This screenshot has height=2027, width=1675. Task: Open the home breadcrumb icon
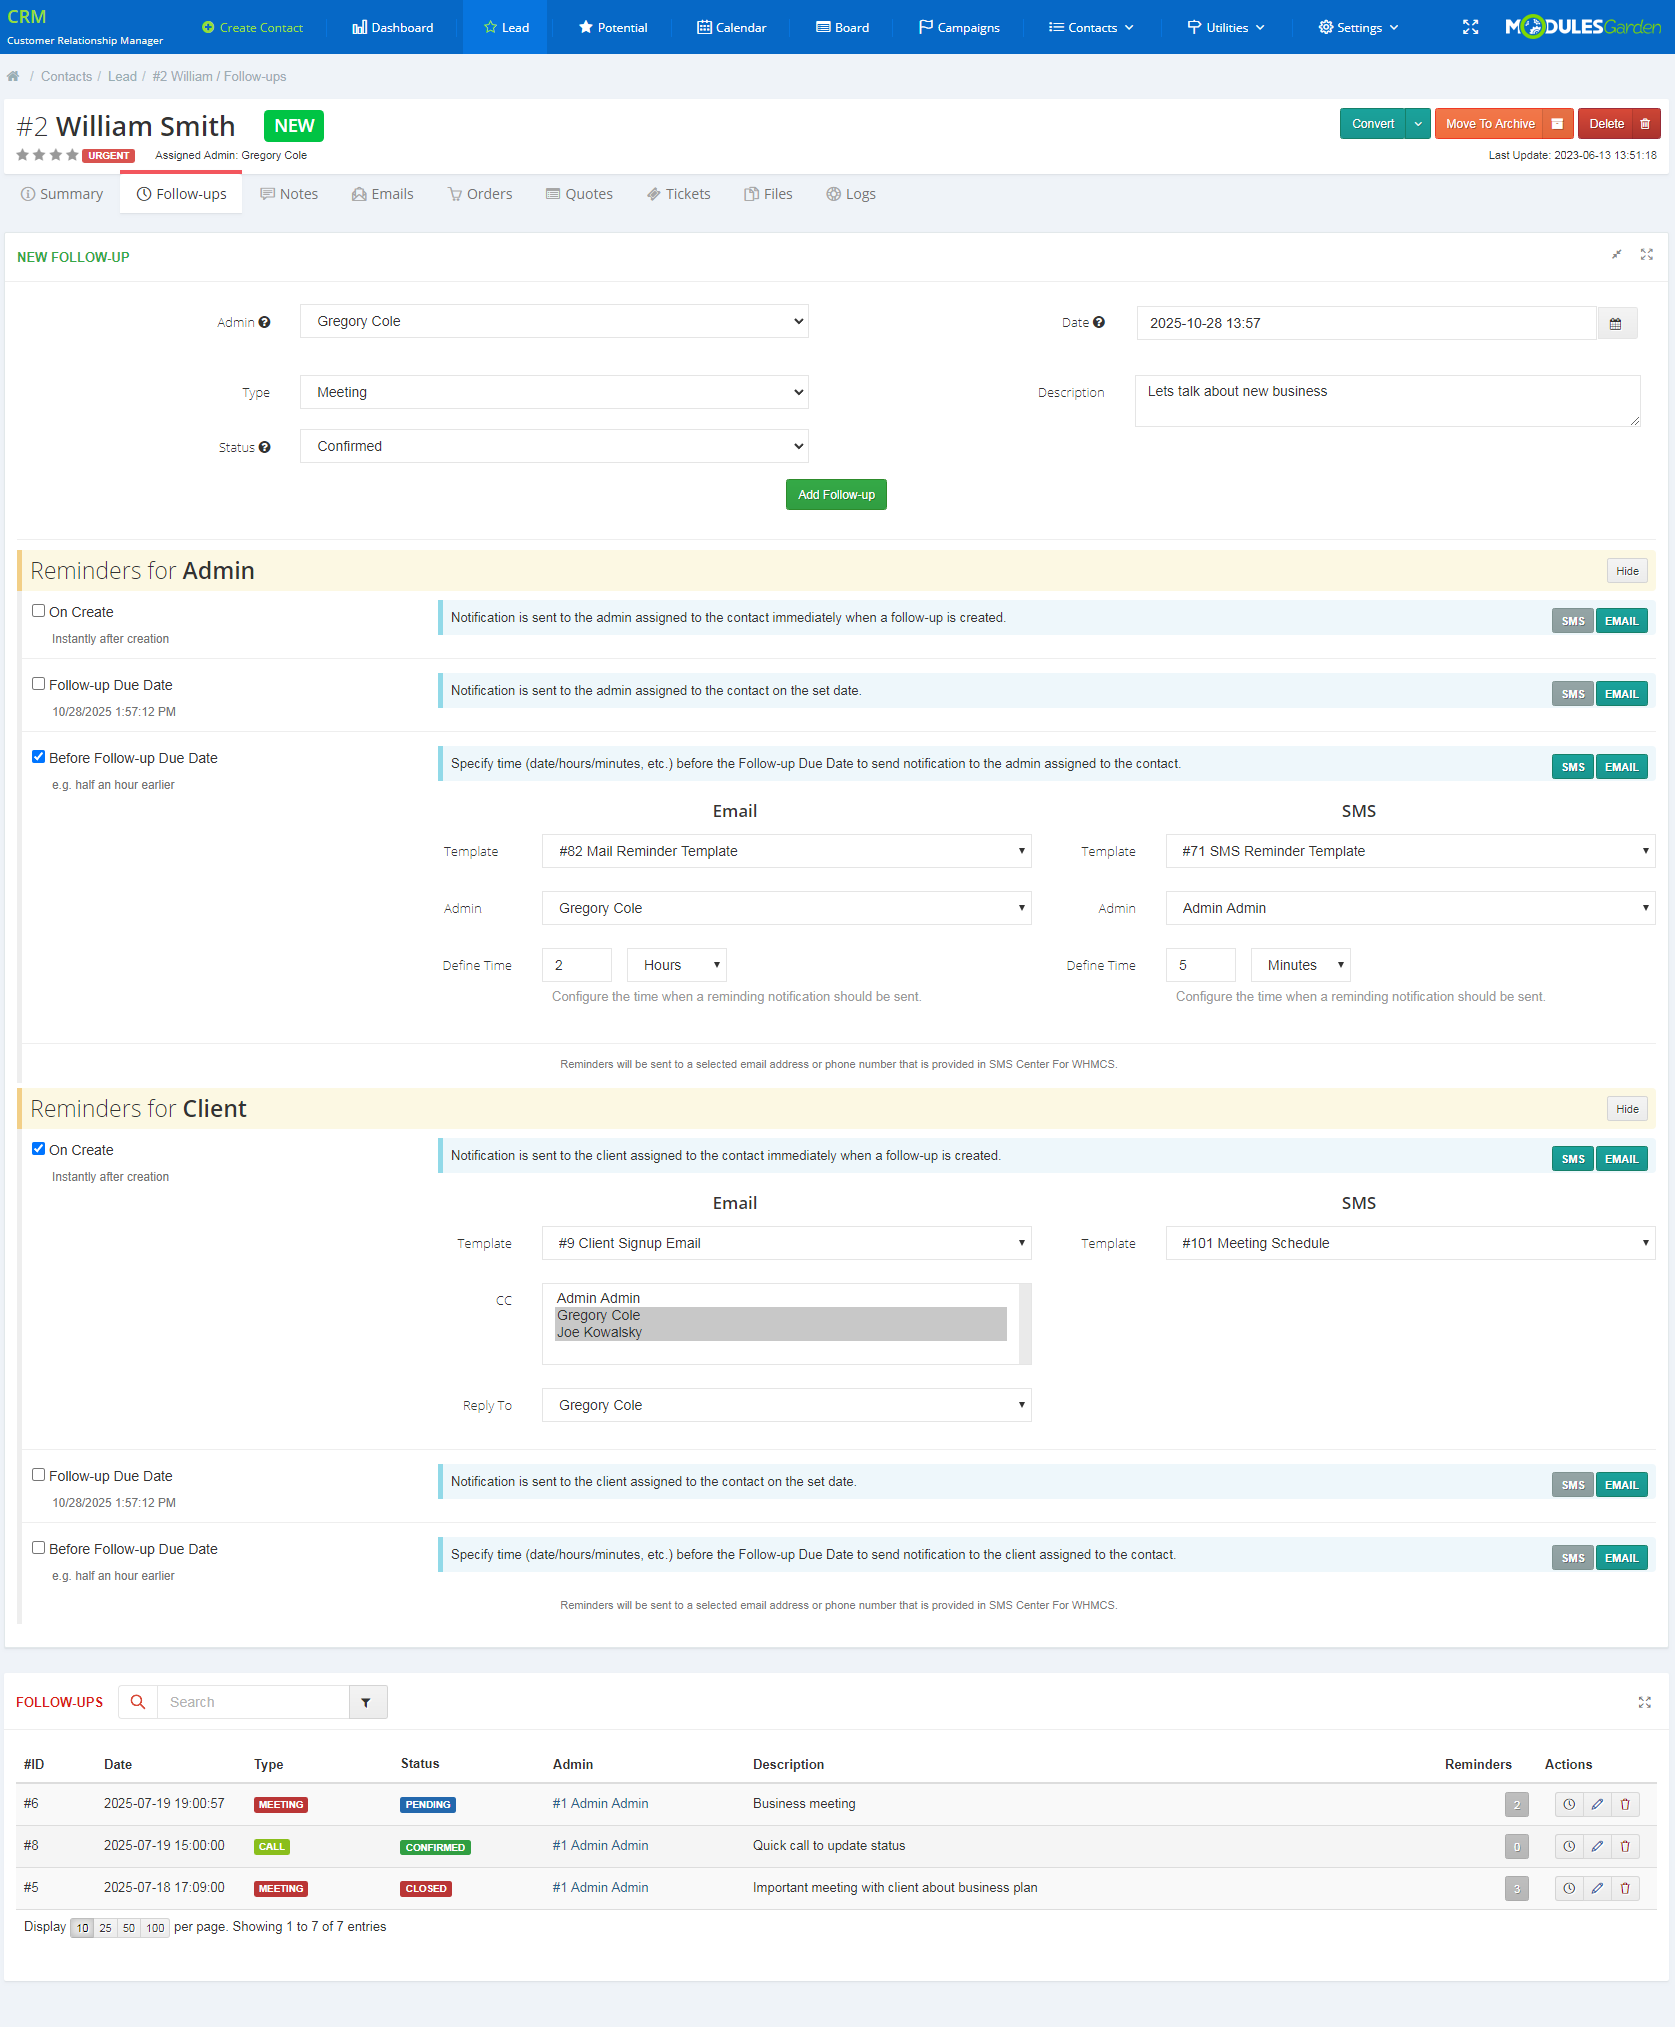pyautogui.click(x=13, y=76)
